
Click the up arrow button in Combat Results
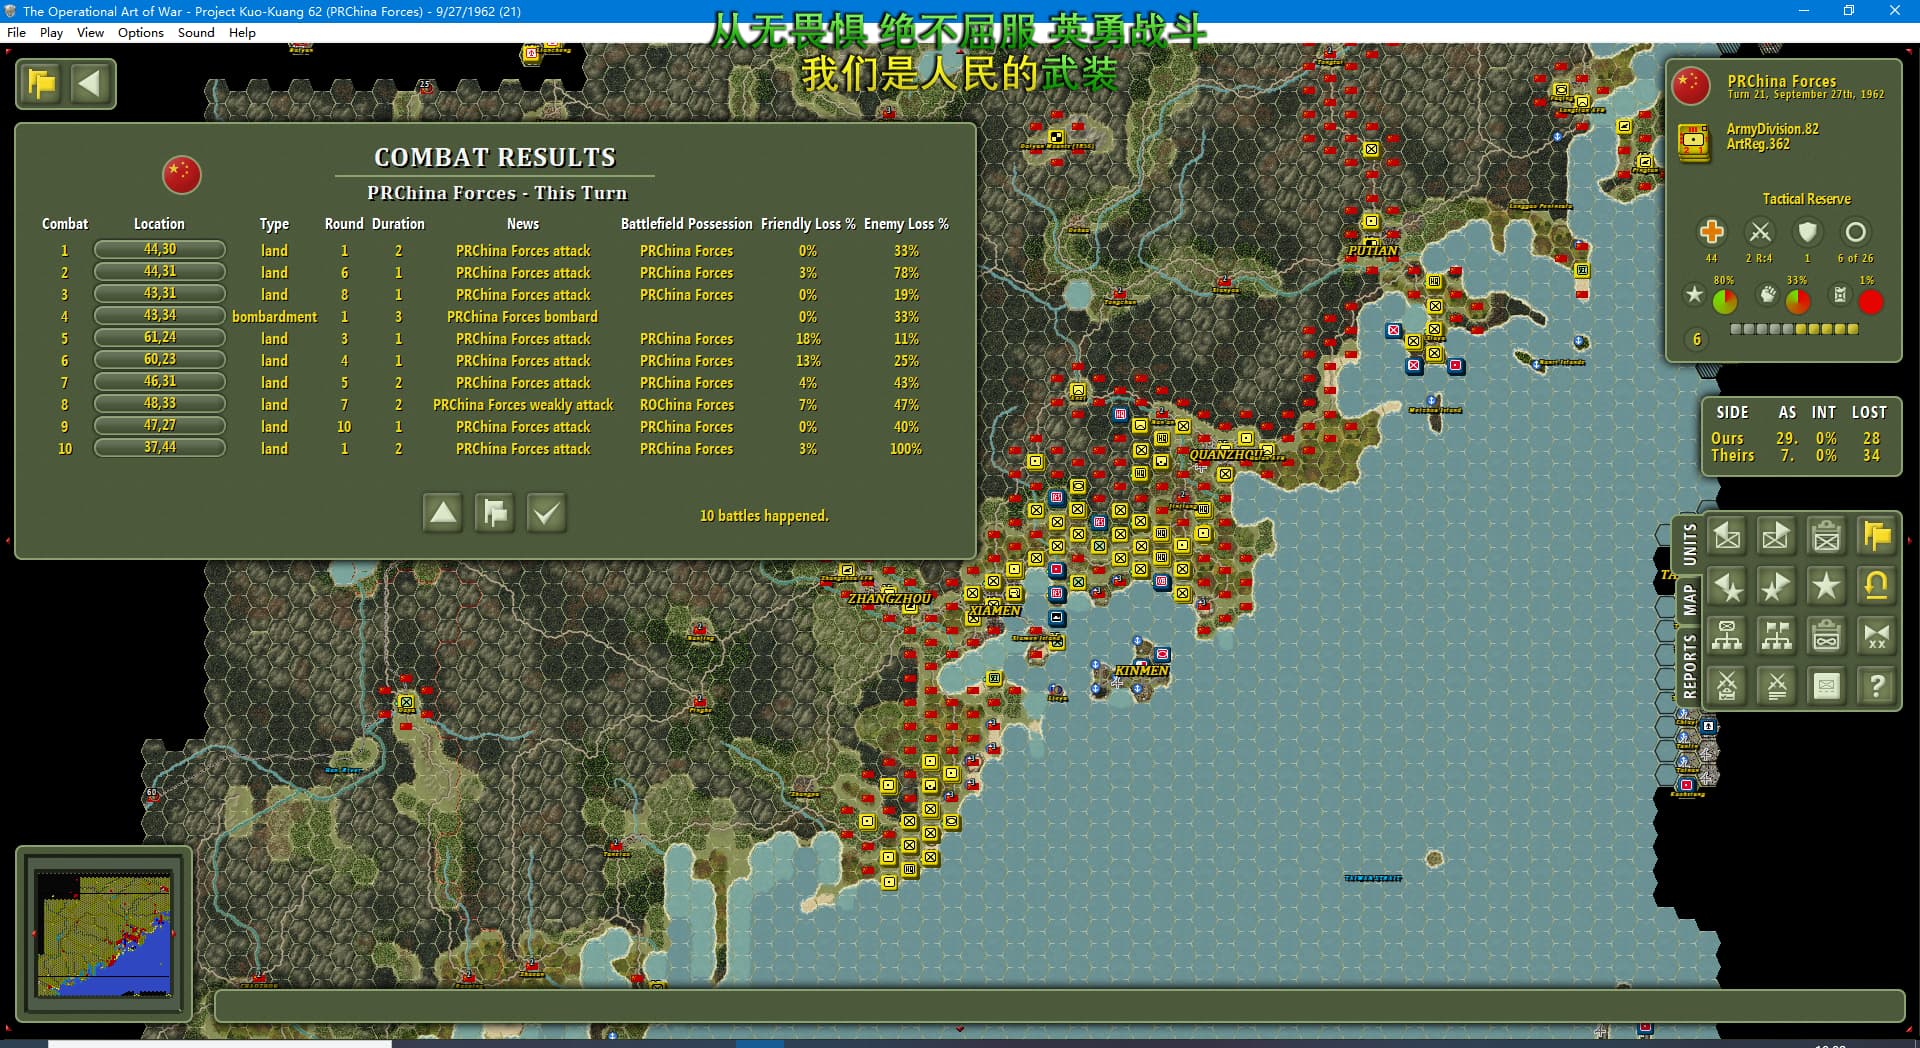pyautogui.click(x=443, y=513)
